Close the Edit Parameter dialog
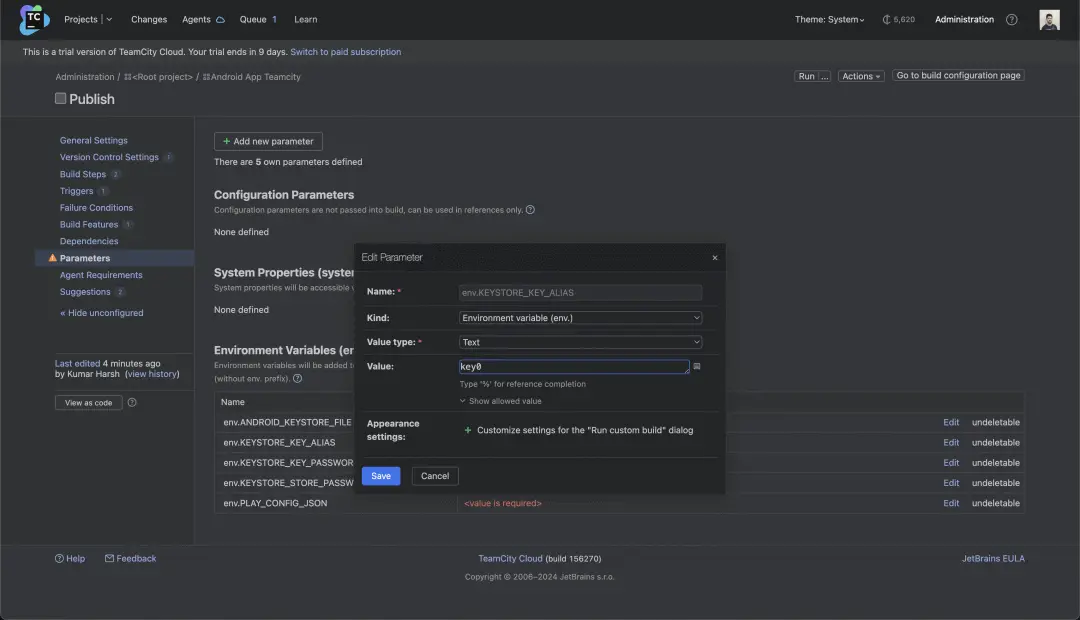The height and width of the screenshot is (620, 1080). click(x=714, y=258)
